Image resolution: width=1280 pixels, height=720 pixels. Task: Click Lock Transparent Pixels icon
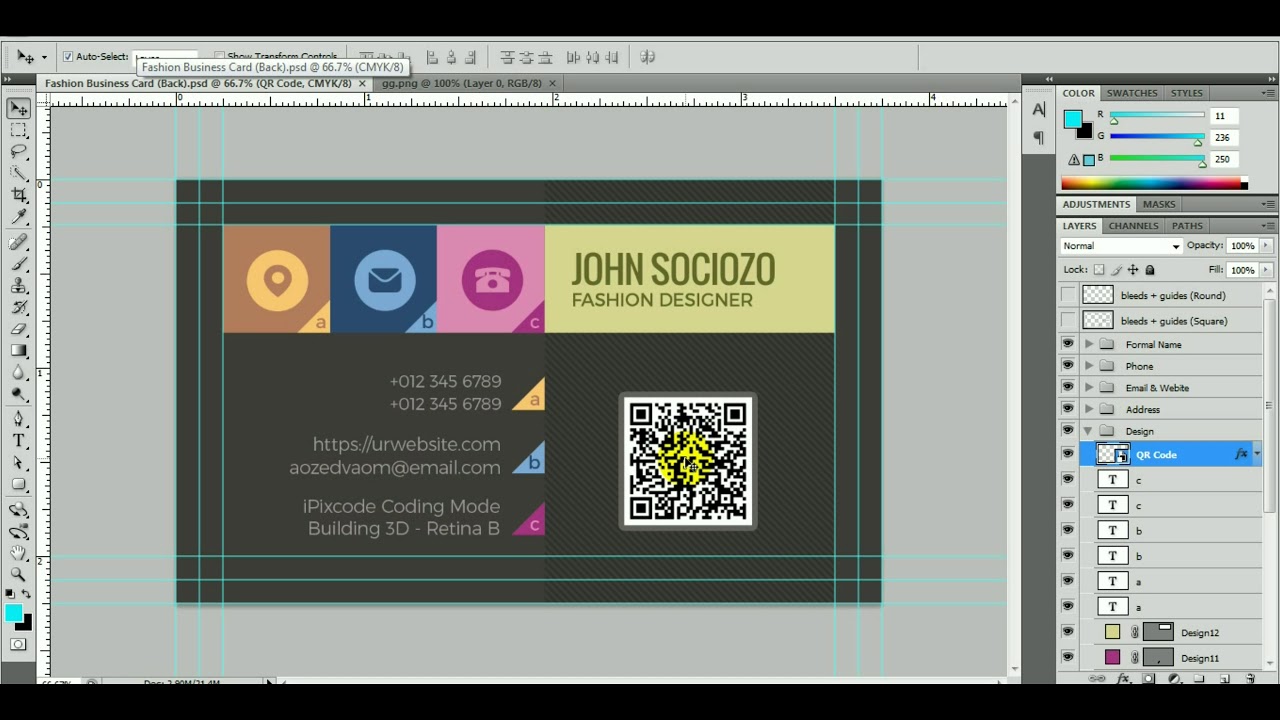[1099, 270]
